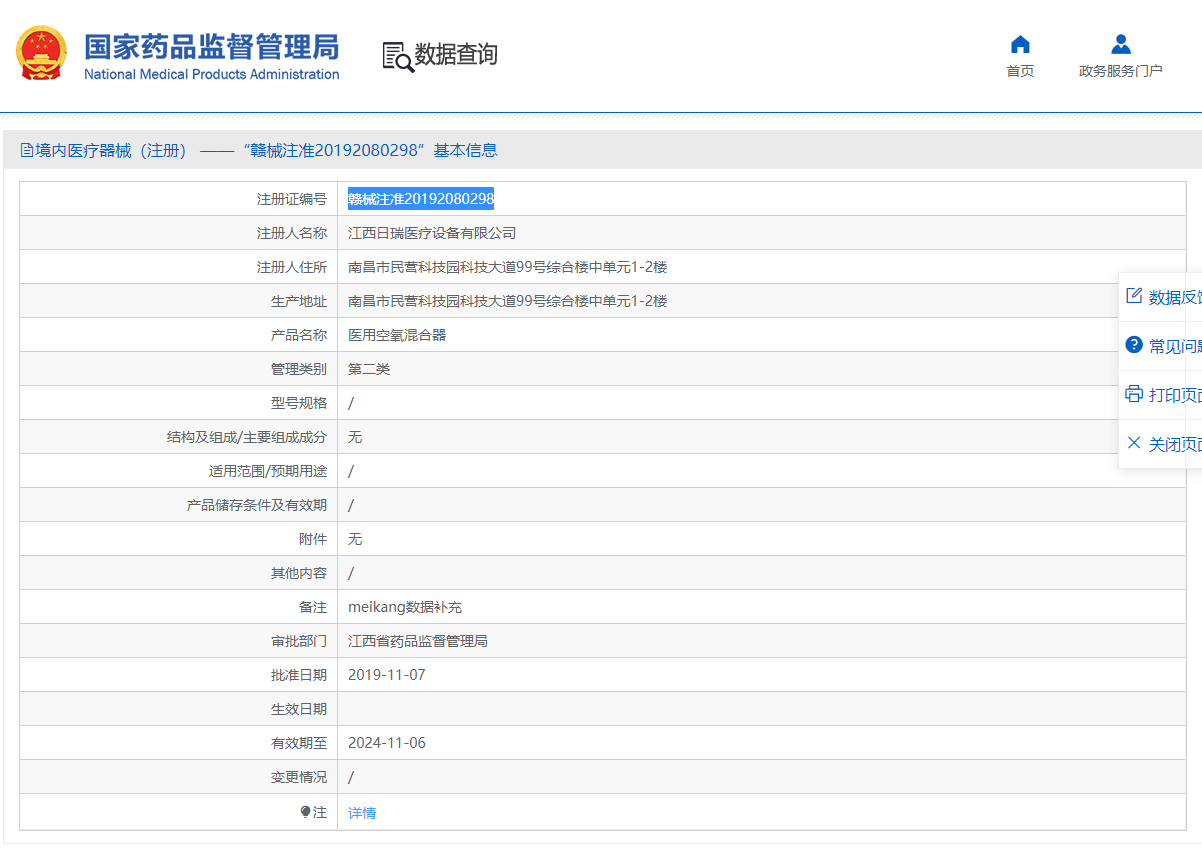This screenshot has width=1202, height=853.
Task: Click the 备注 row label
Action: click(313, 607)
